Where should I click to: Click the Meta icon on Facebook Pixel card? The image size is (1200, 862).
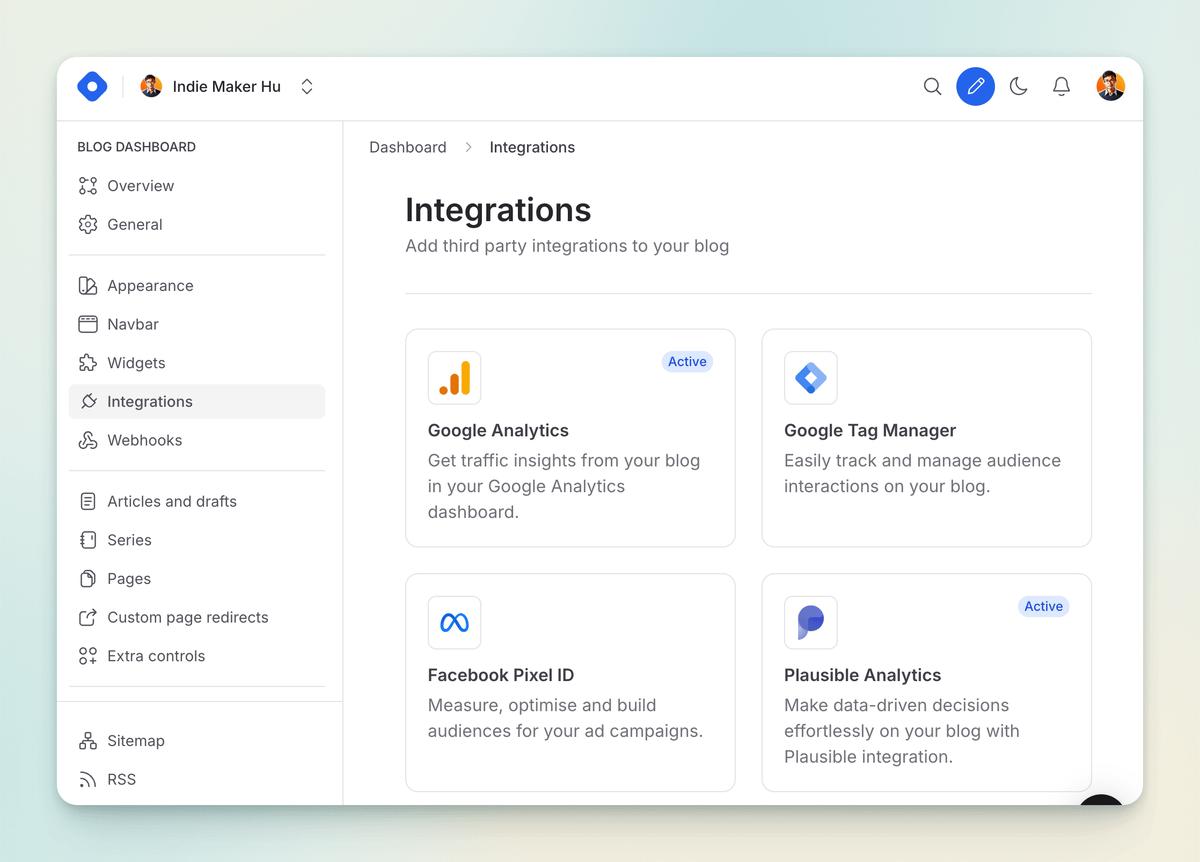[454, 622]
